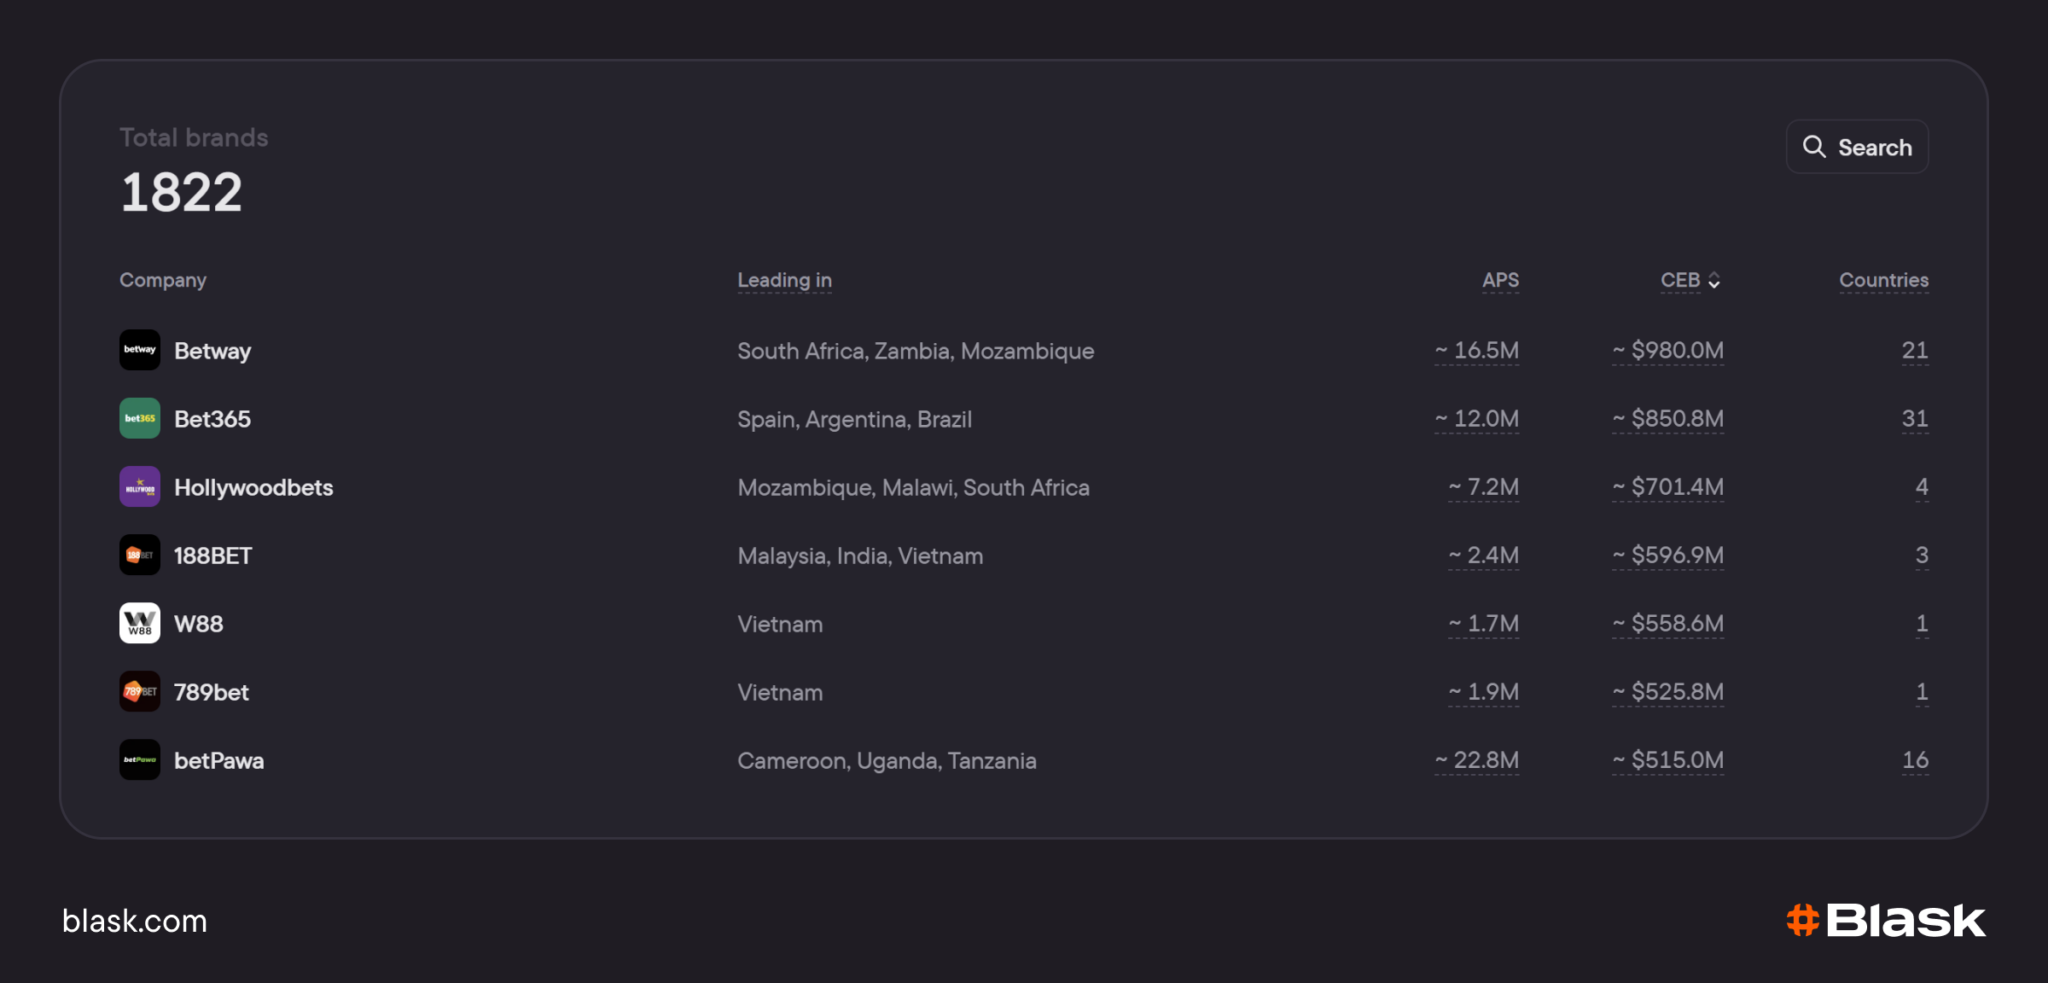Click the orange Blask hashtag logo
This screenshot has width=2048, height=983.
click(x=1802, y=920)
